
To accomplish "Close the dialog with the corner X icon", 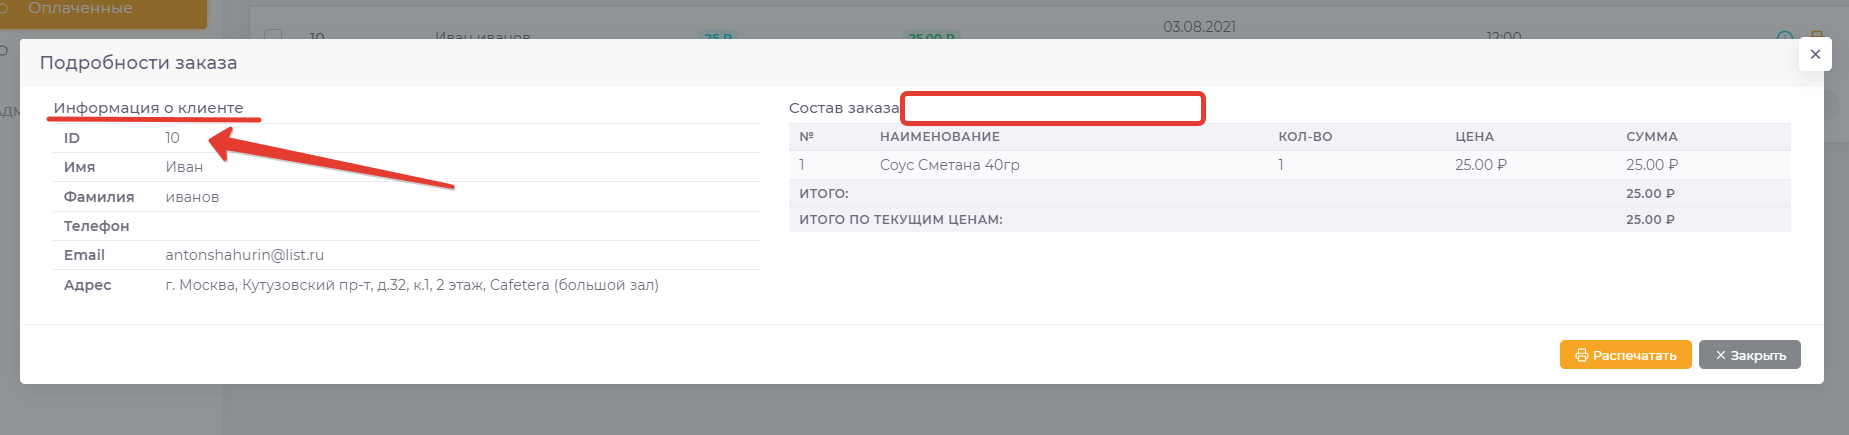I will tap(1815, 54).
